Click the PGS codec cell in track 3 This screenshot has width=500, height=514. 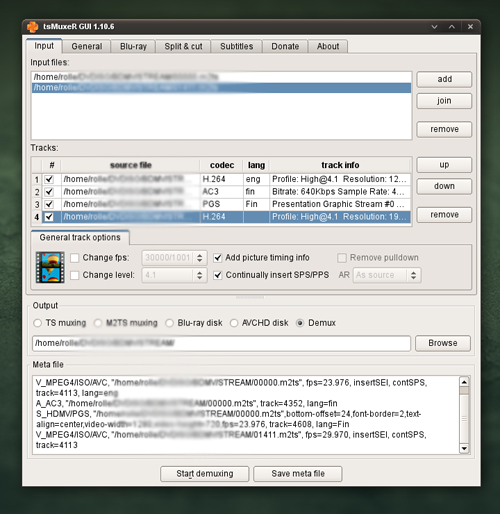[x=222, y=204]
